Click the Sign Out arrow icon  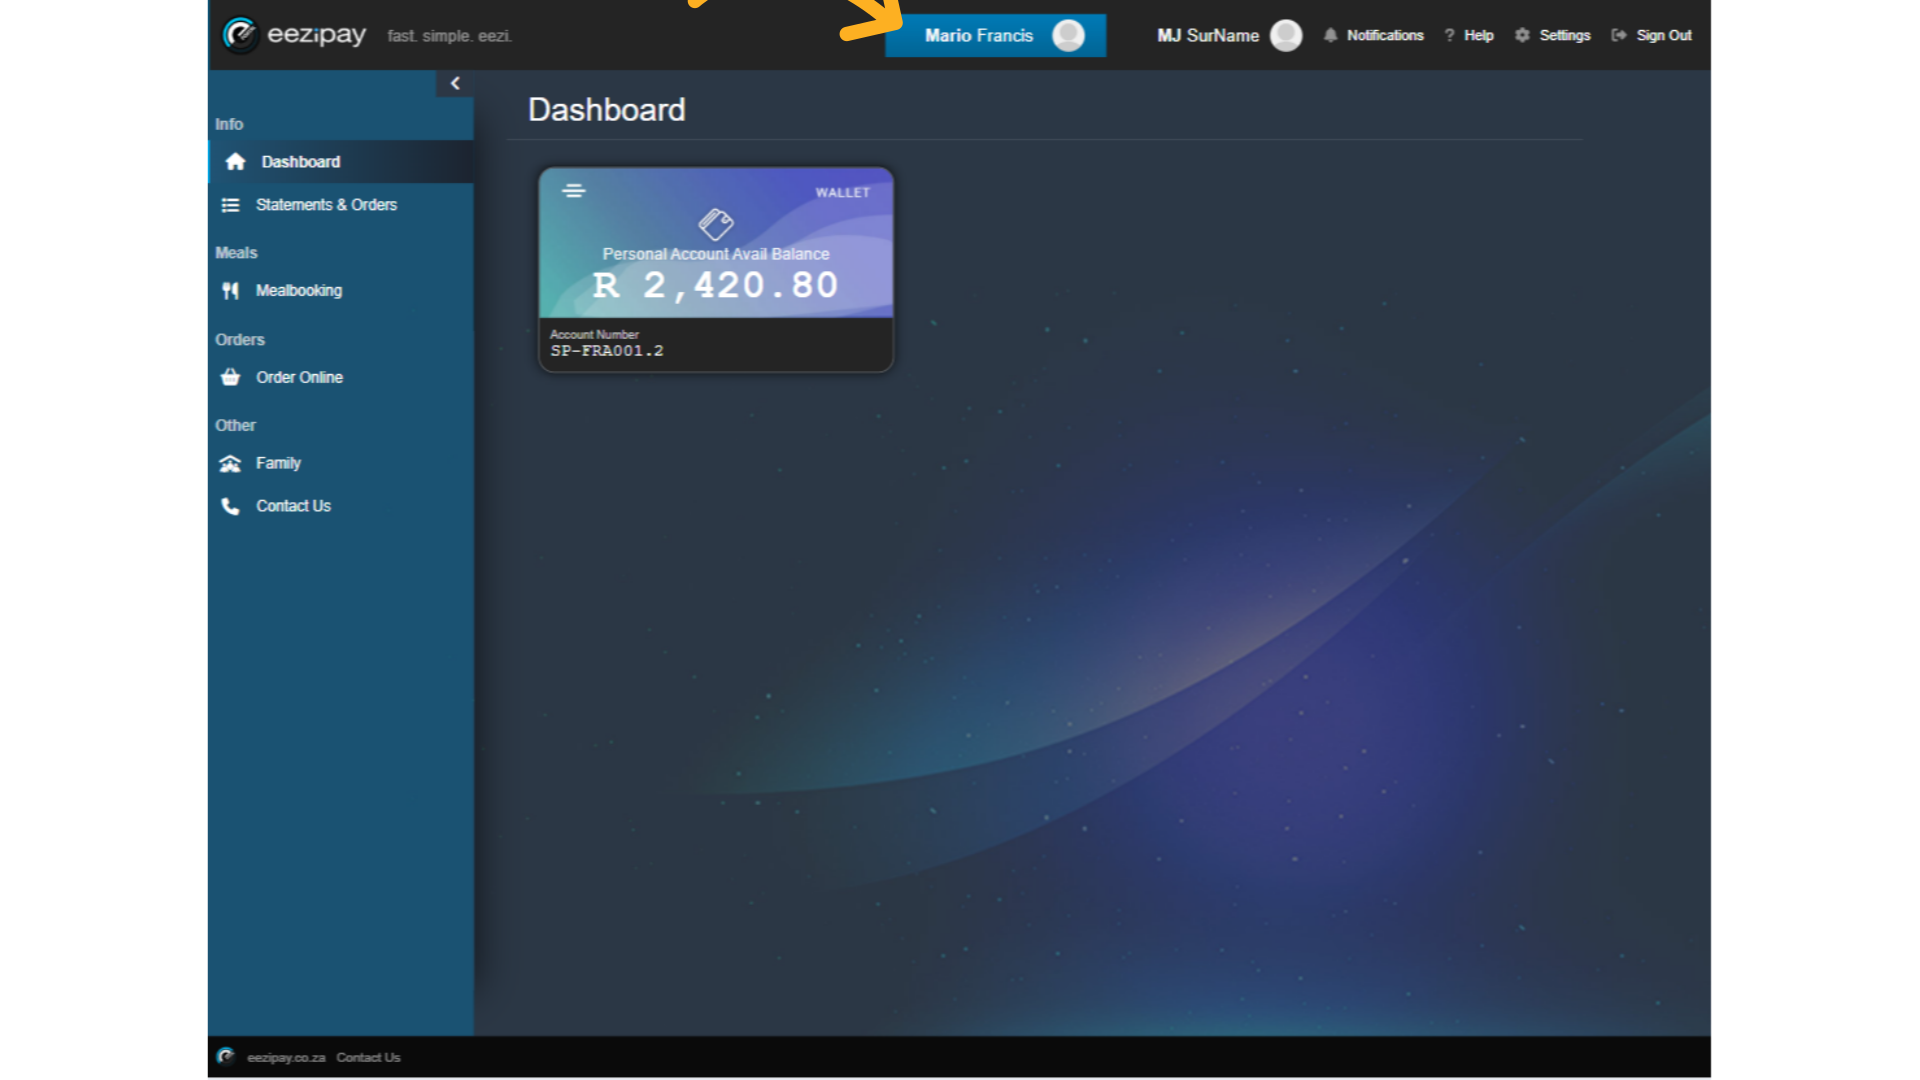[x=1618, y=36]
